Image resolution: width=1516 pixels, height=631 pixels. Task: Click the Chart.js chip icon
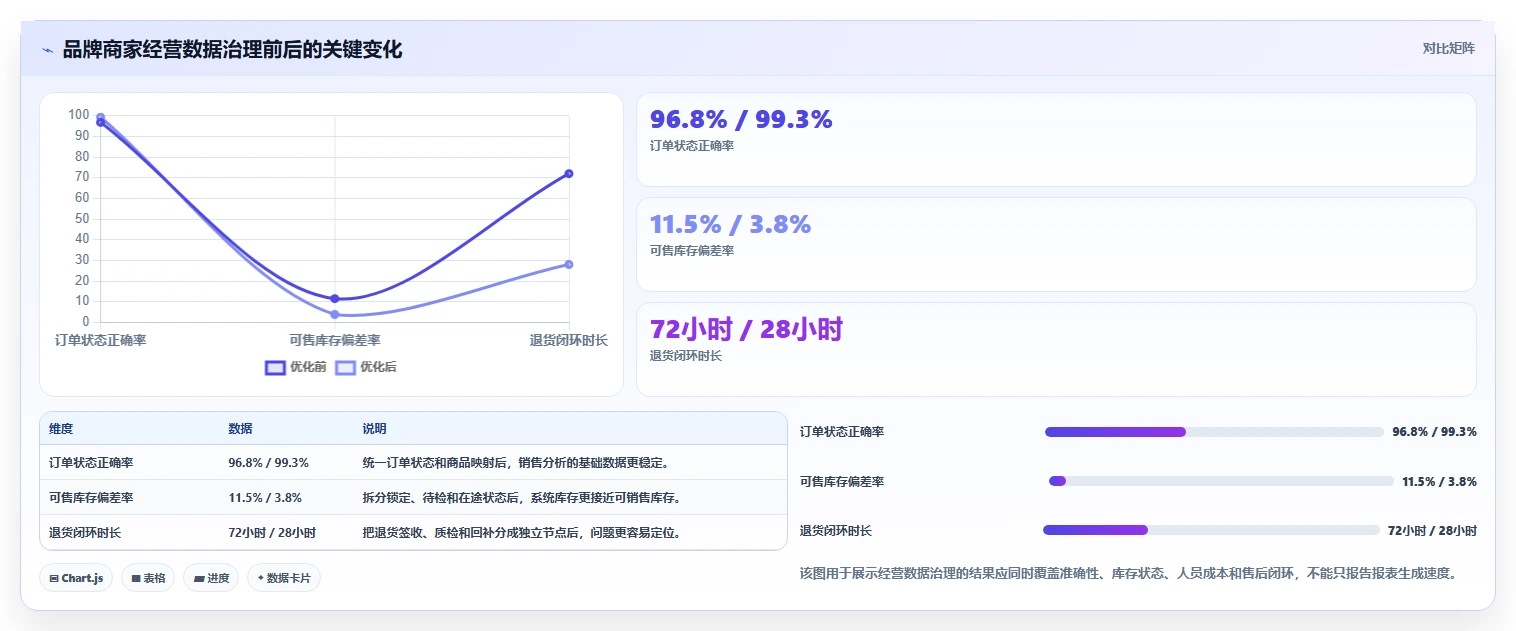54,578
